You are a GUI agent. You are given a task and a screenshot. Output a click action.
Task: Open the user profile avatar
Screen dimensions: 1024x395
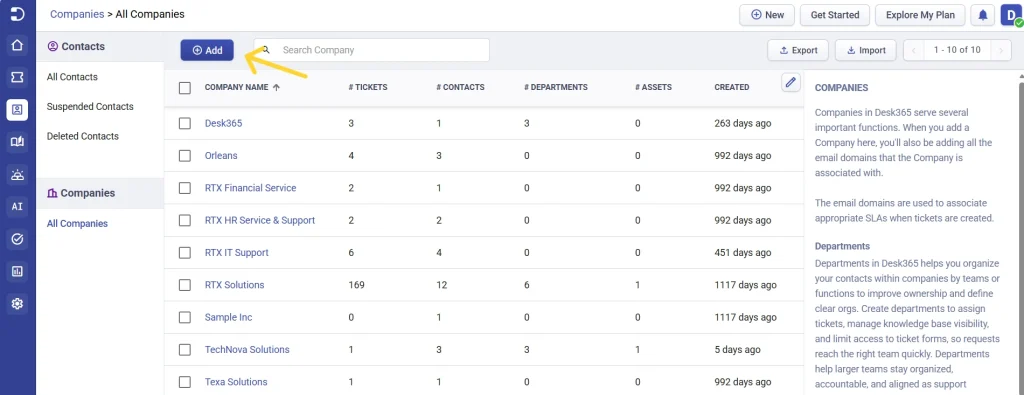pos(1011,15)
